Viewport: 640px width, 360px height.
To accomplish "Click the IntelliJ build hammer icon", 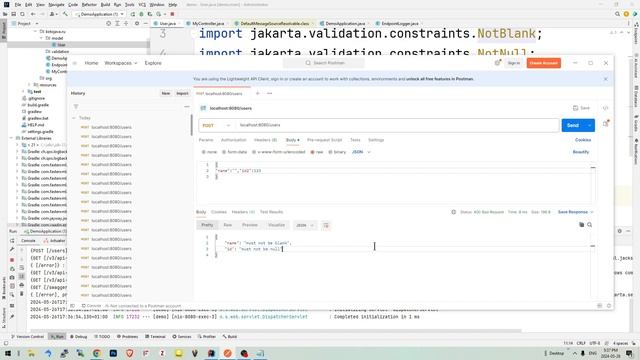I will click(65, 14).
